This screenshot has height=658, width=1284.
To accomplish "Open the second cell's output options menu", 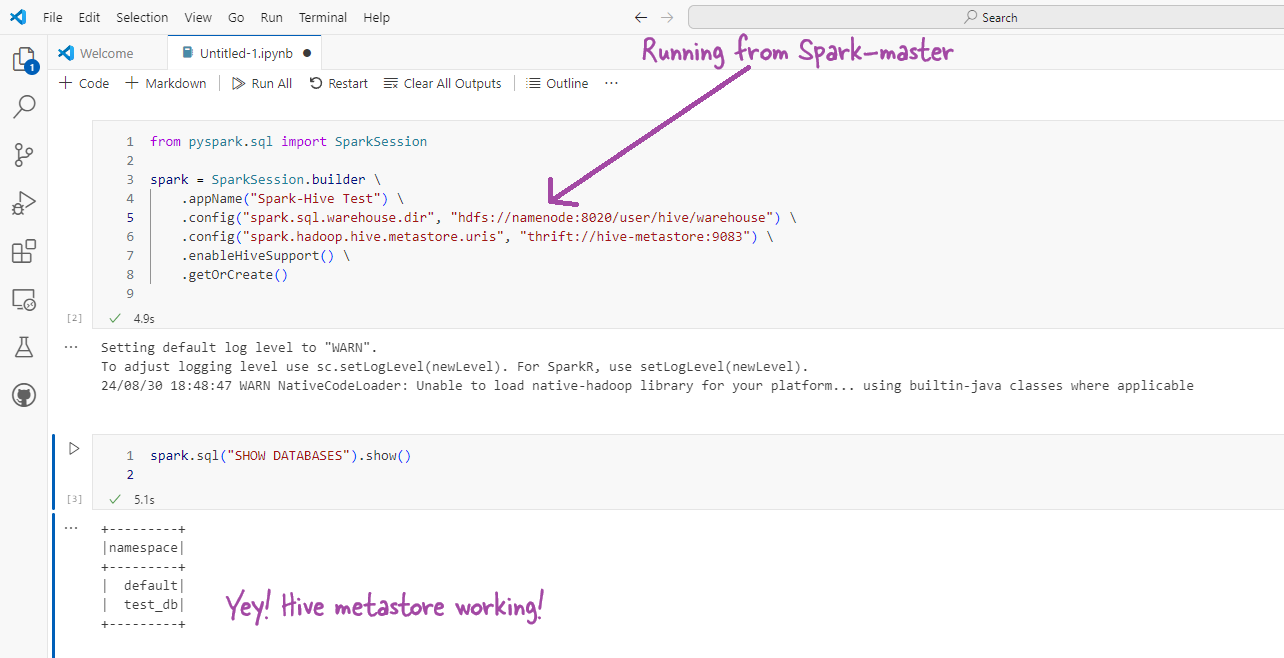I will pos(71,527).
